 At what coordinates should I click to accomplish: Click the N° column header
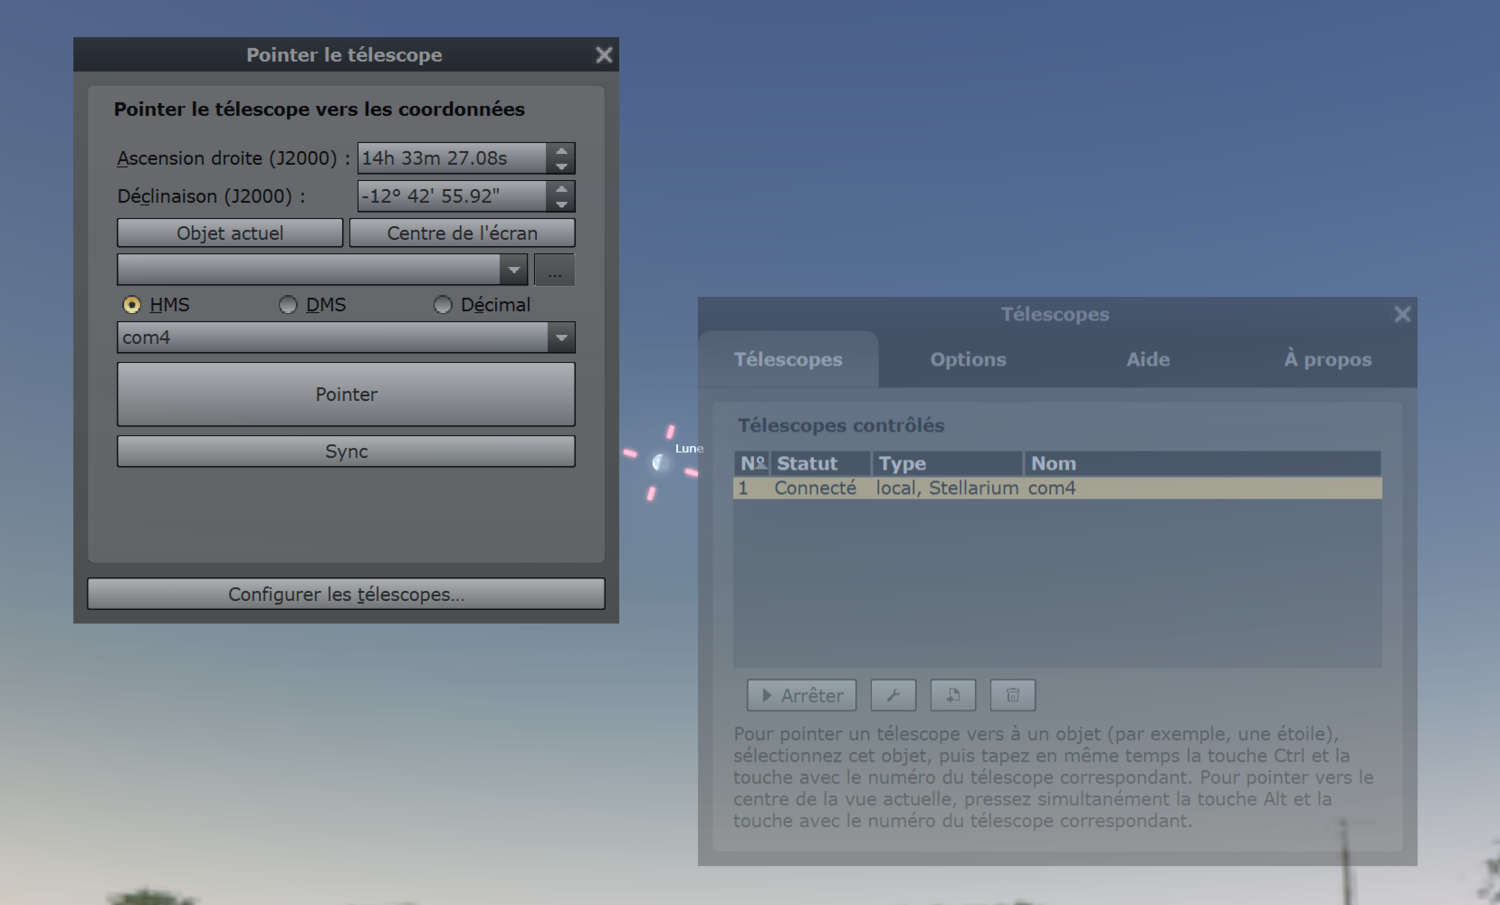click(x=752, y=463)
